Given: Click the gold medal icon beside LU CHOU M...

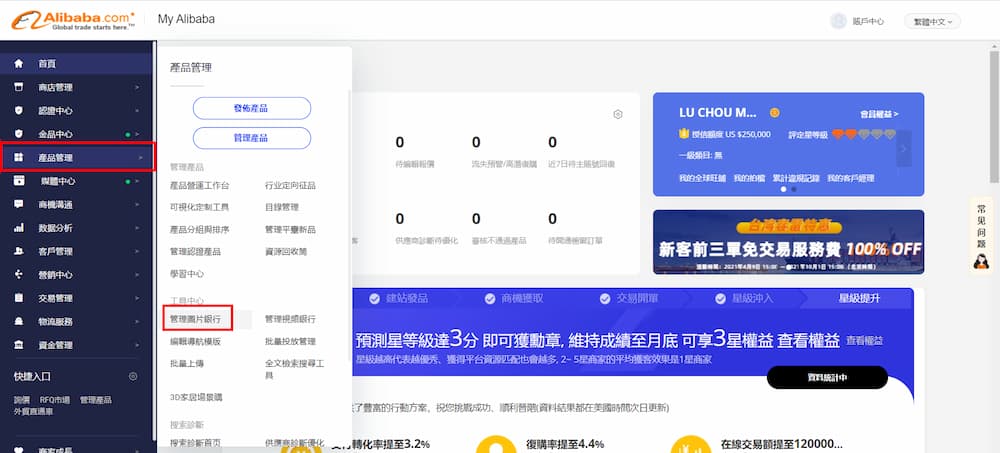Looking at the screenshot, I should click(x=774, y=113).
